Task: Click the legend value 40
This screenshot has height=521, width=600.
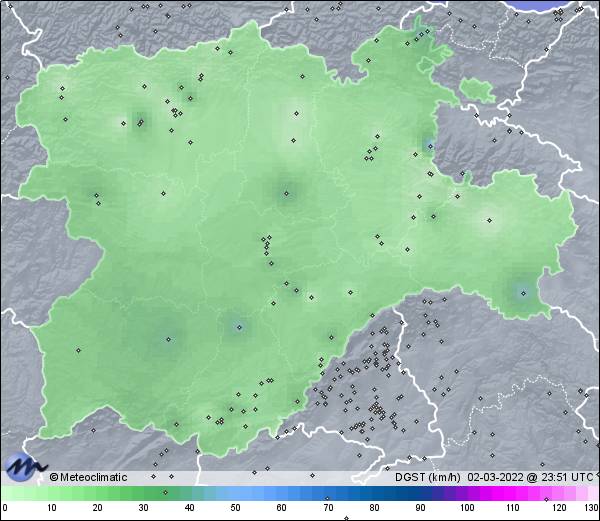Action: click(x=189, y=508)
